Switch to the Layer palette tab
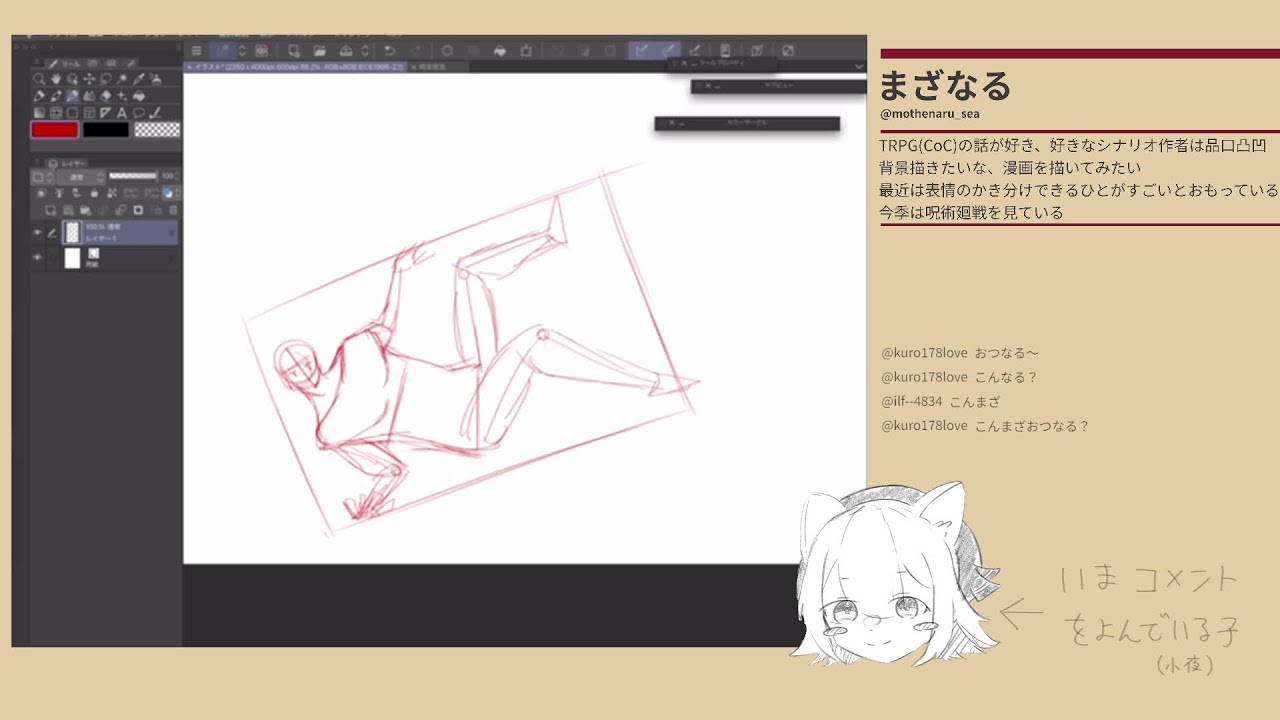The width and height of the screenshot is (1280, 720). (x=68, y=163)
